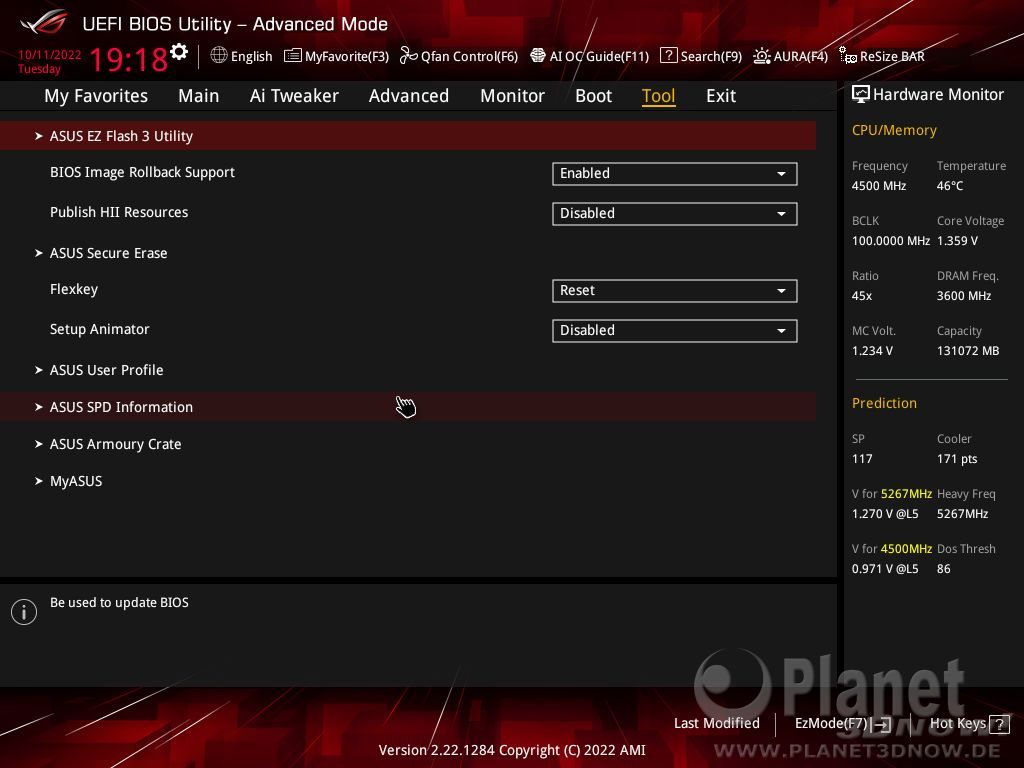
Task: Select the Tool tab
Action: [x=658, y=96]
